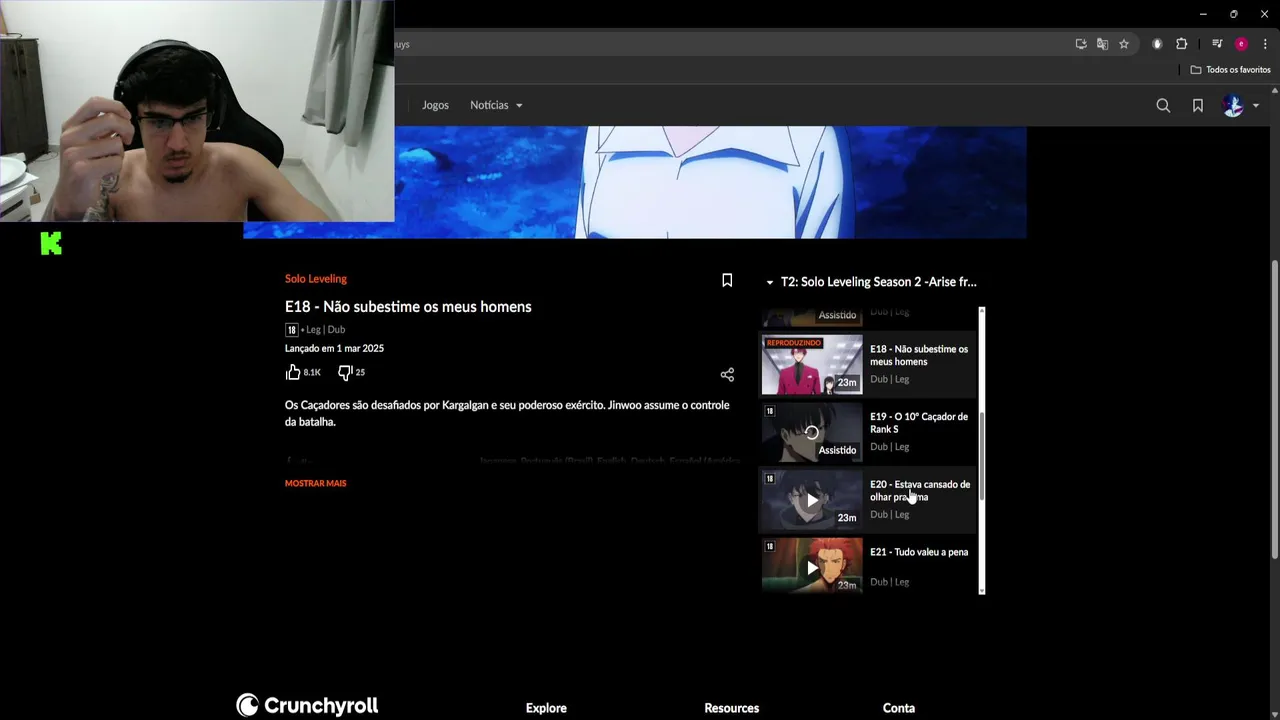Click the 'Assistido' label on the E19 thumbnail
Viewport: 1280px width, 720px height.
(838, 450)
